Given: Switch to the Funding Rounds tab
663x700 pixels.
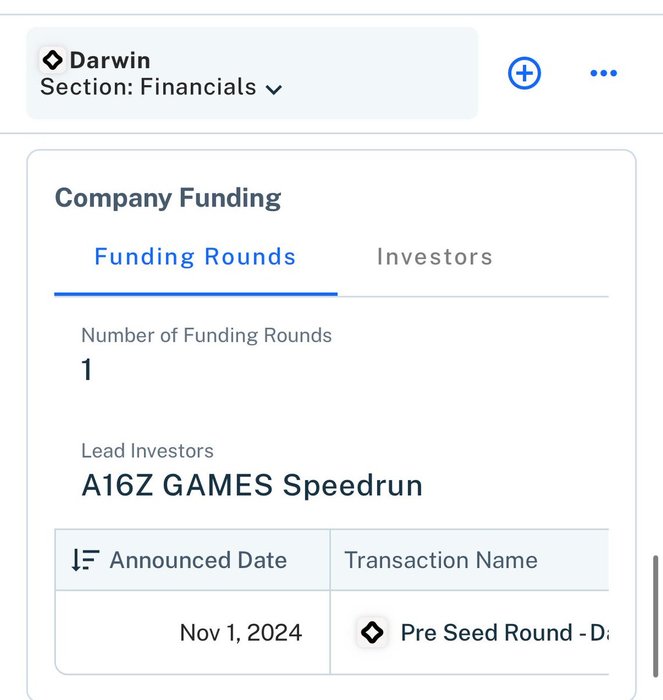Looking at the screenshot, I should tap(195, 257).
